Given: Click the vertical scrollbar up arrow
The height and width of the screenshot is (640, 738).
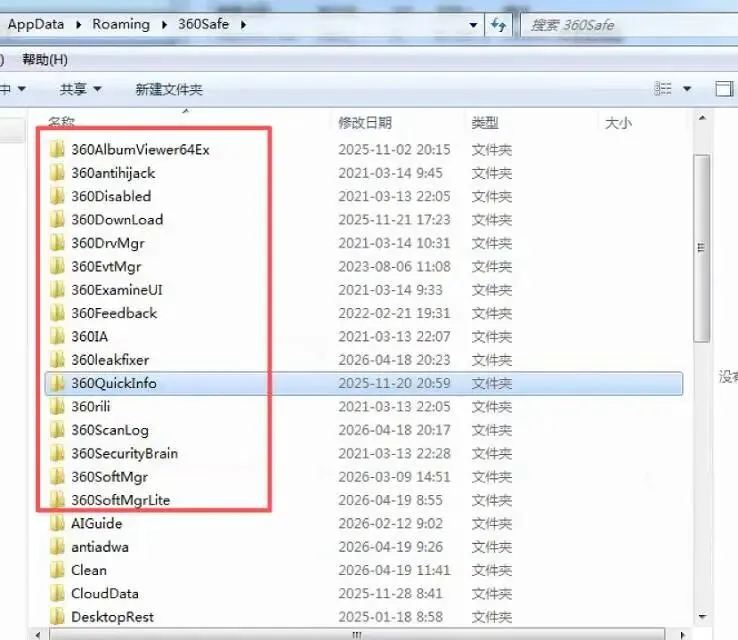Looking at the screenshot, I should coord(702,118).
